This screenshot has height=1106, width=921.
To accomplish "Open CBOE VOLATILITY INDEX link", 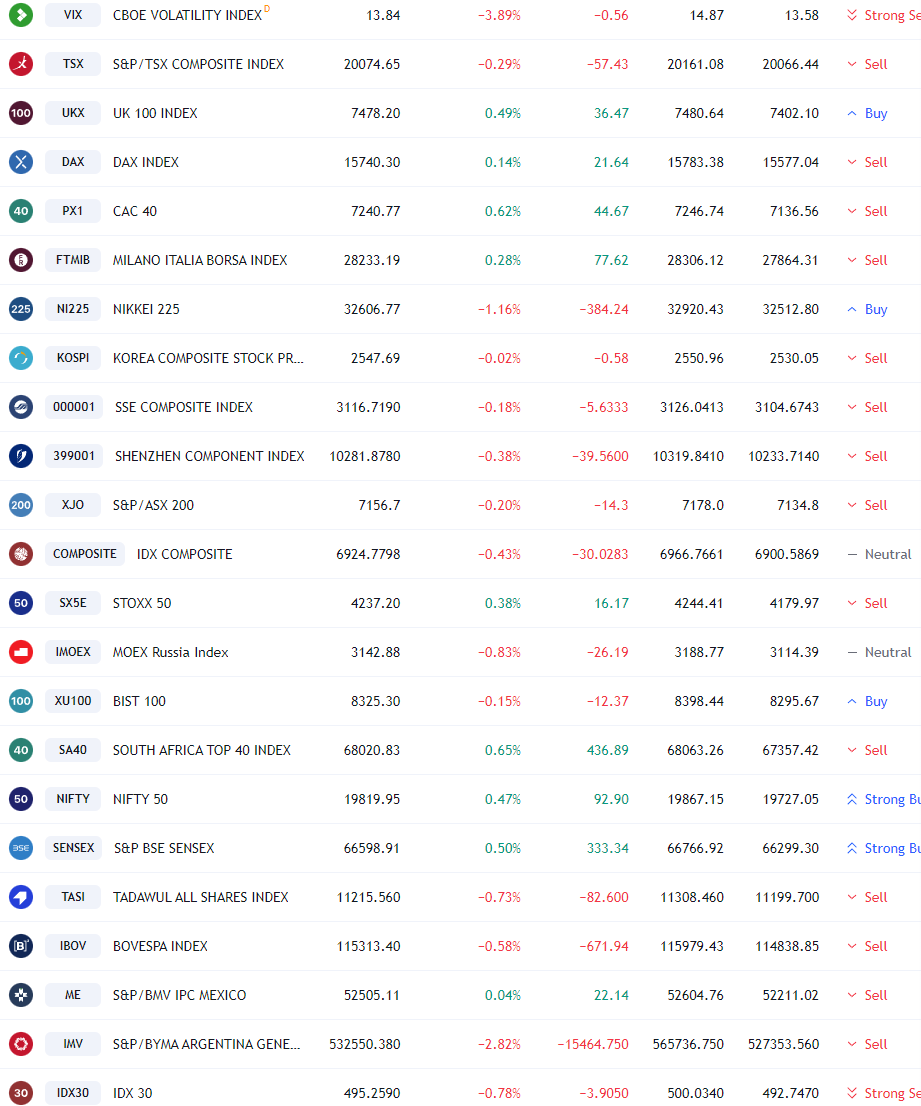I will pos(187,15).
